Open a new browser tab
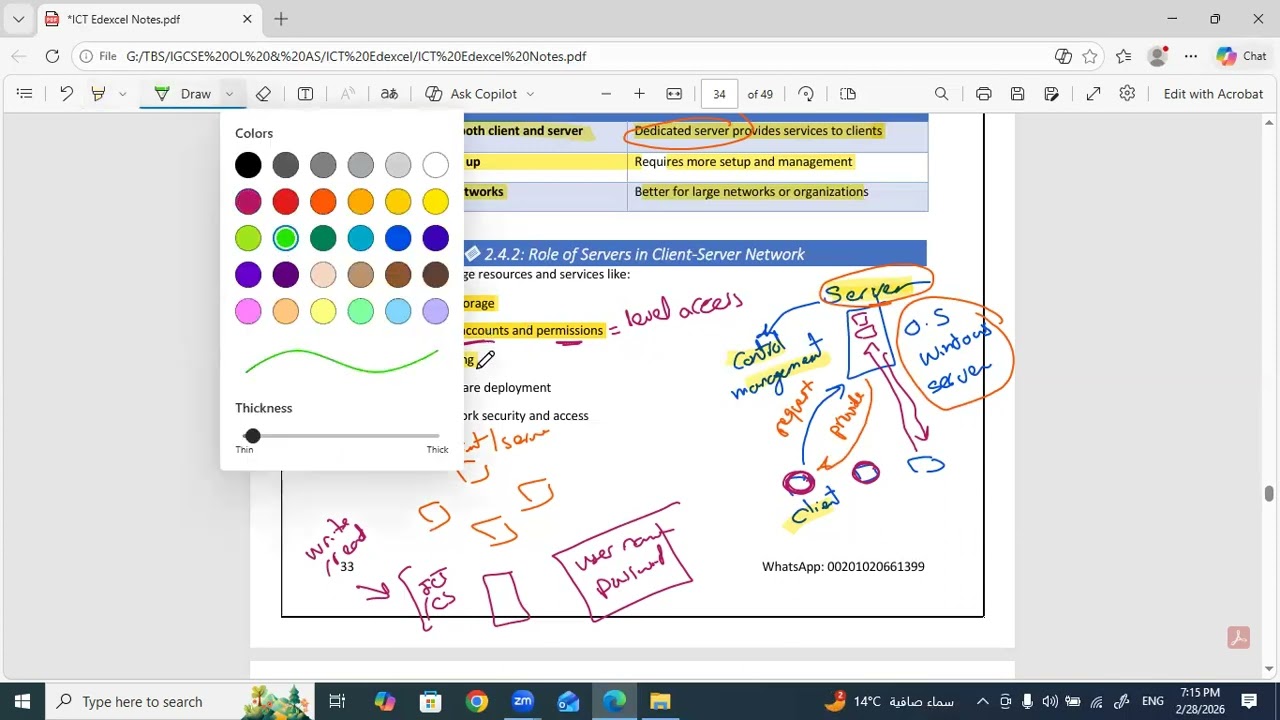This screenshot has height=720, width=1280. 281,19
